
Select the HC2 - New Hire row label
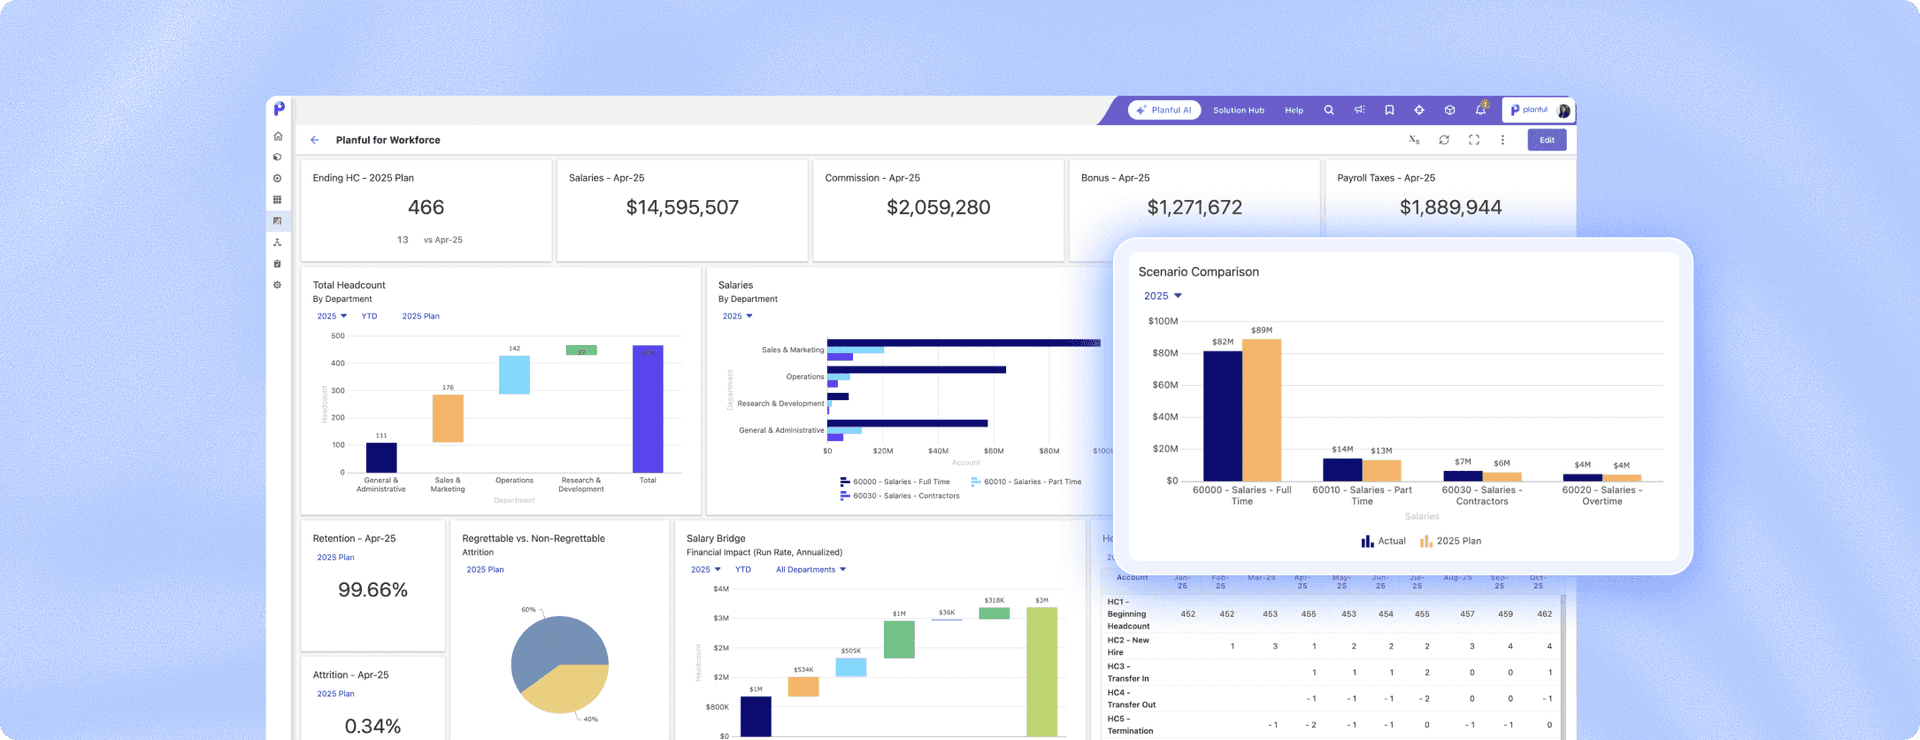[x=1128, y=646]
